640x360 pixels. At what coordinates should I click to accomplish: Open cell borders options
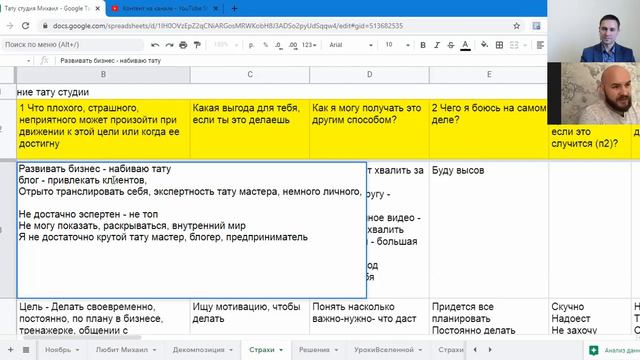[x=499, y=45]
